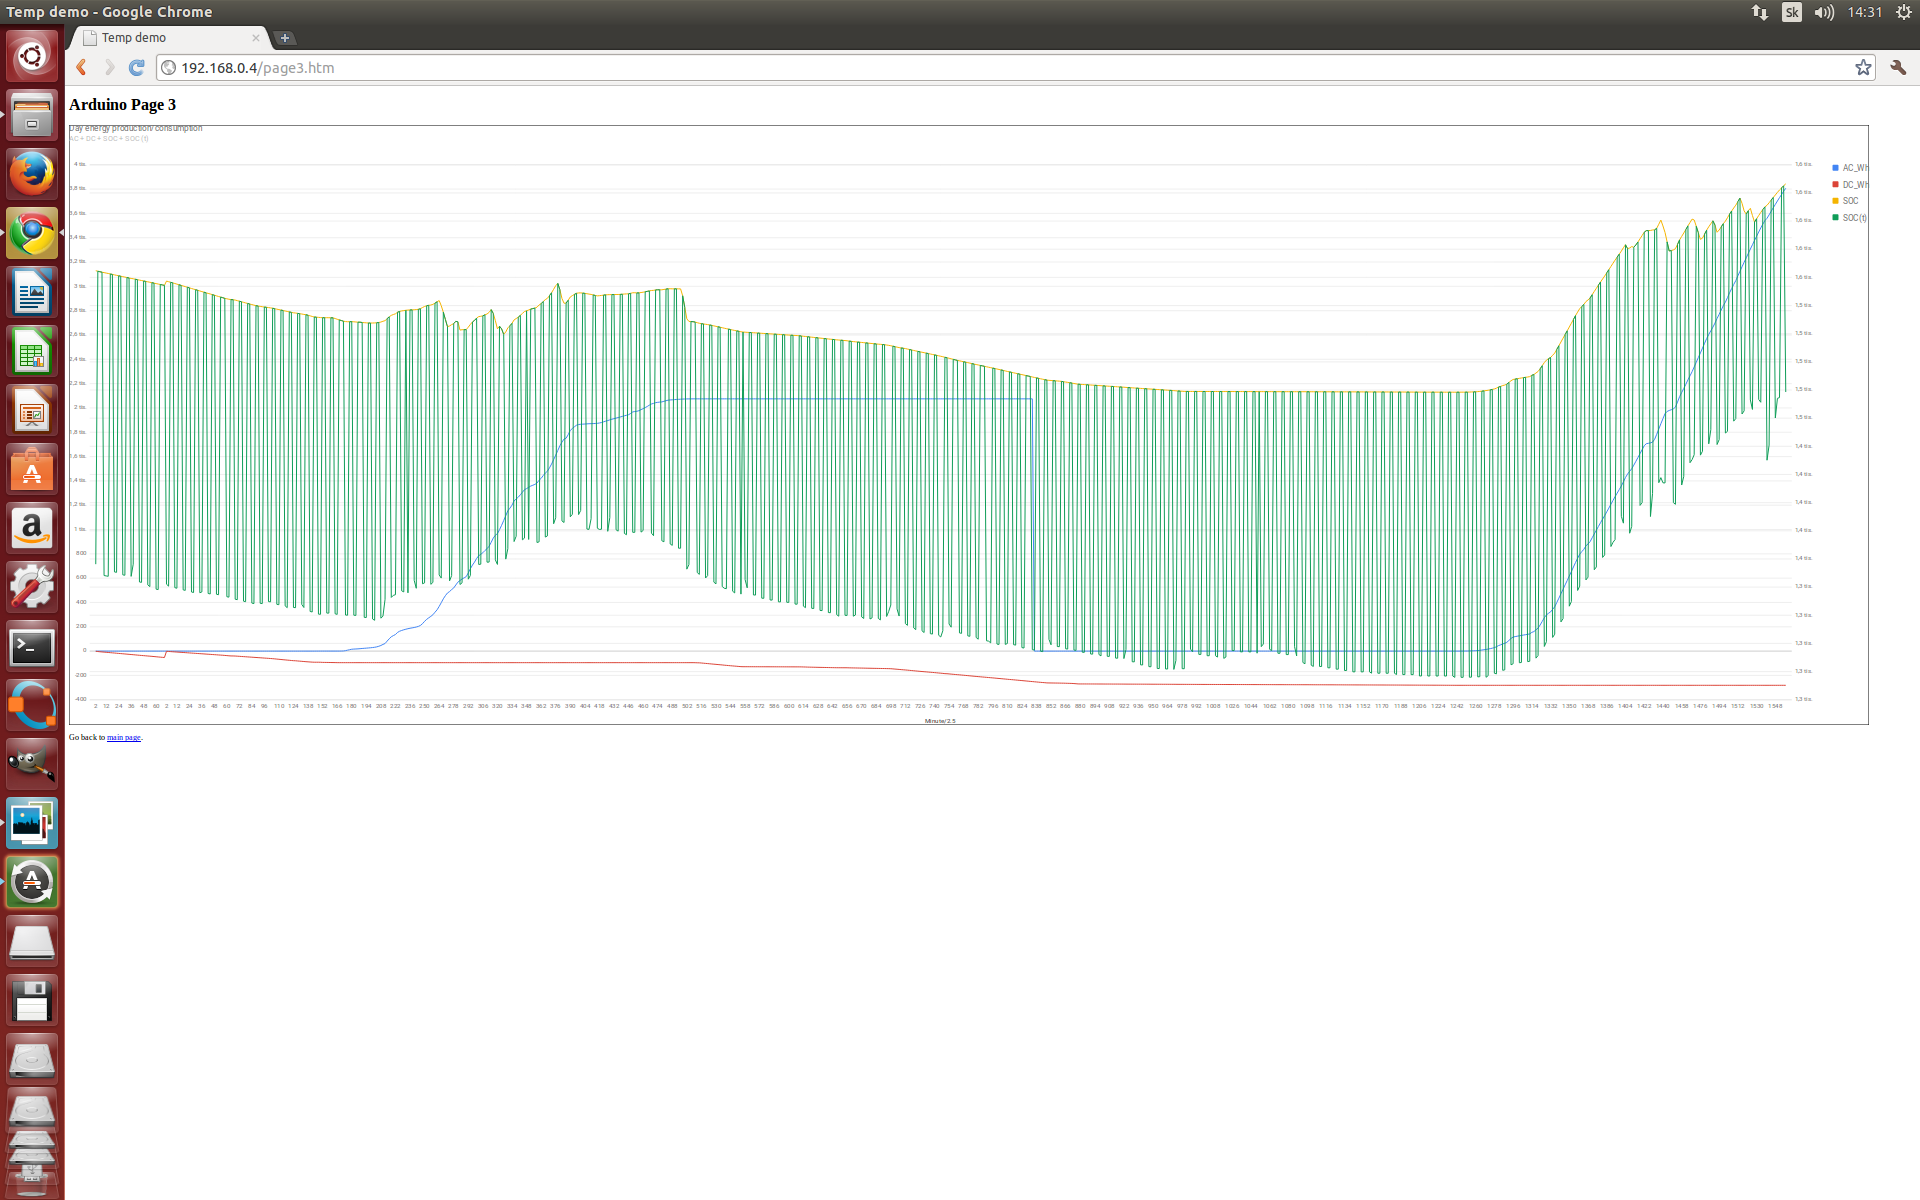Open the keyboard layout Sk indicator
This screenshot has height=1200, width=1920.
pyautogui.click(x=1791, y=12)
